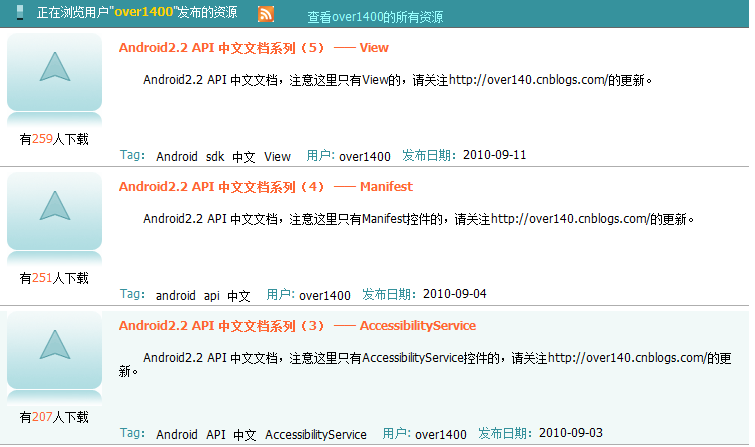
Task: Open the title Android2.2 API 中文文档系列(5) View
Action: [254, 48]
